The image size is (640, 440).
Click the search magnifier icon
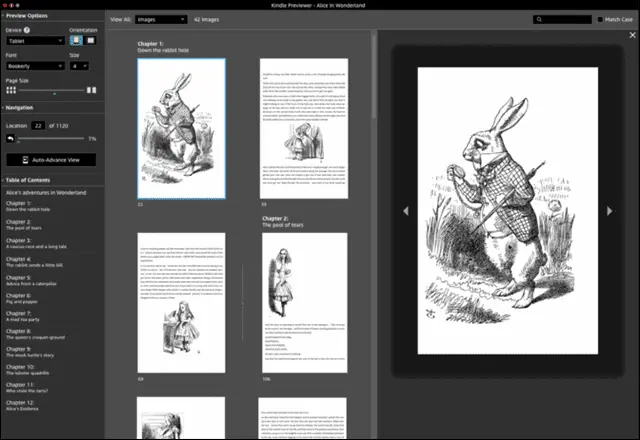539,19
